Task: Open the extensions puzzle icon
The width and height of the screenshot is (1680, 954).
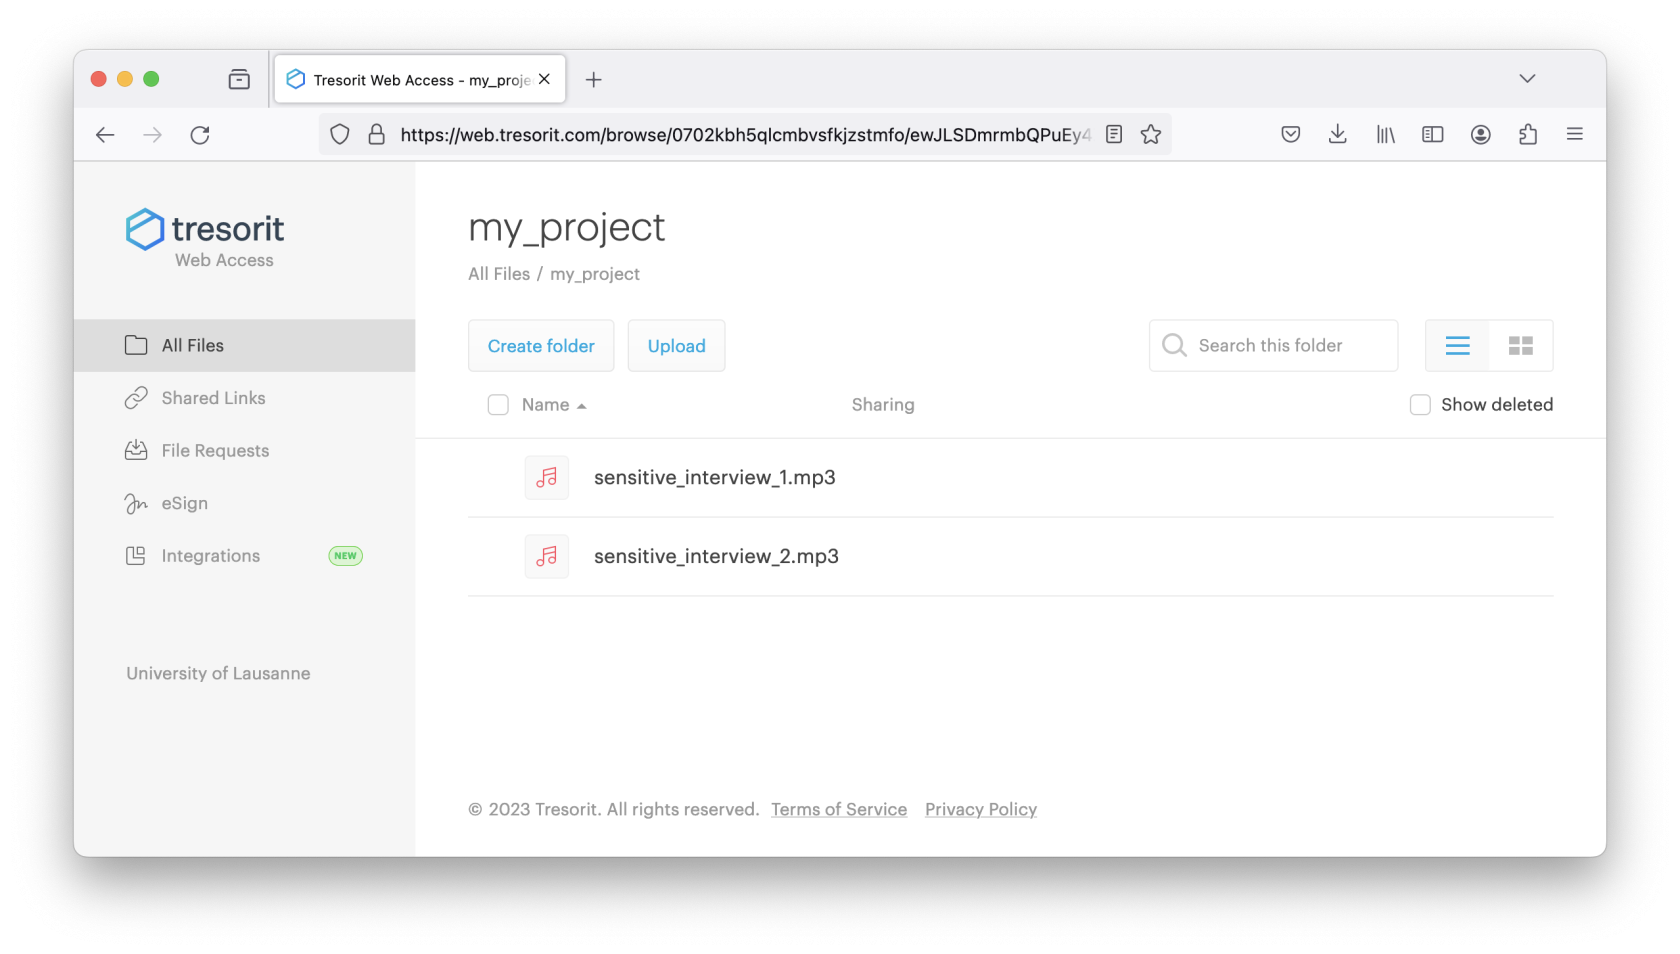Action: click(x=1527, y=135)
